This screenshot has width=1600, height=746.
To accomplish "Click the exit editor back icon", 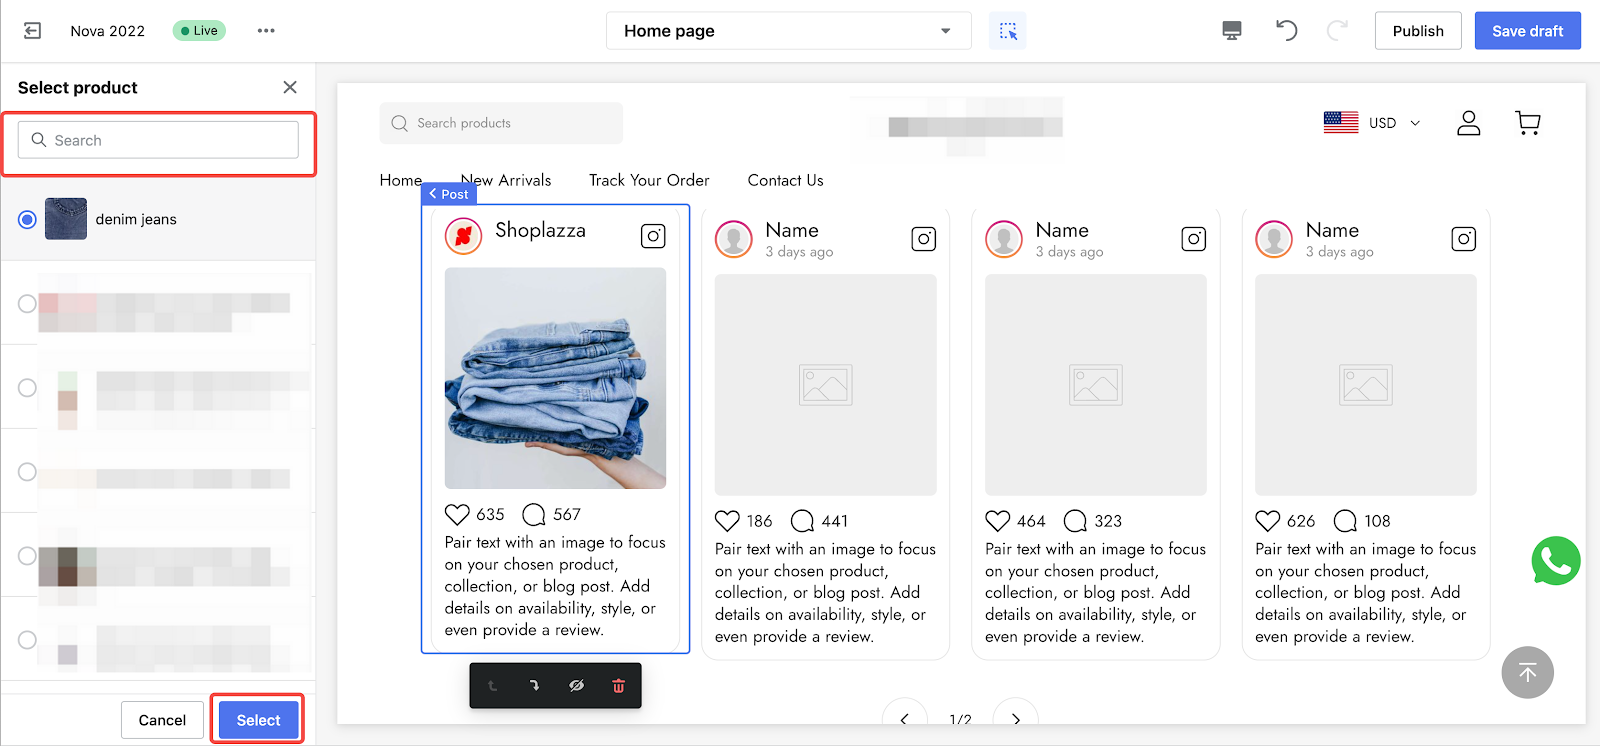I will click(33, 31).
